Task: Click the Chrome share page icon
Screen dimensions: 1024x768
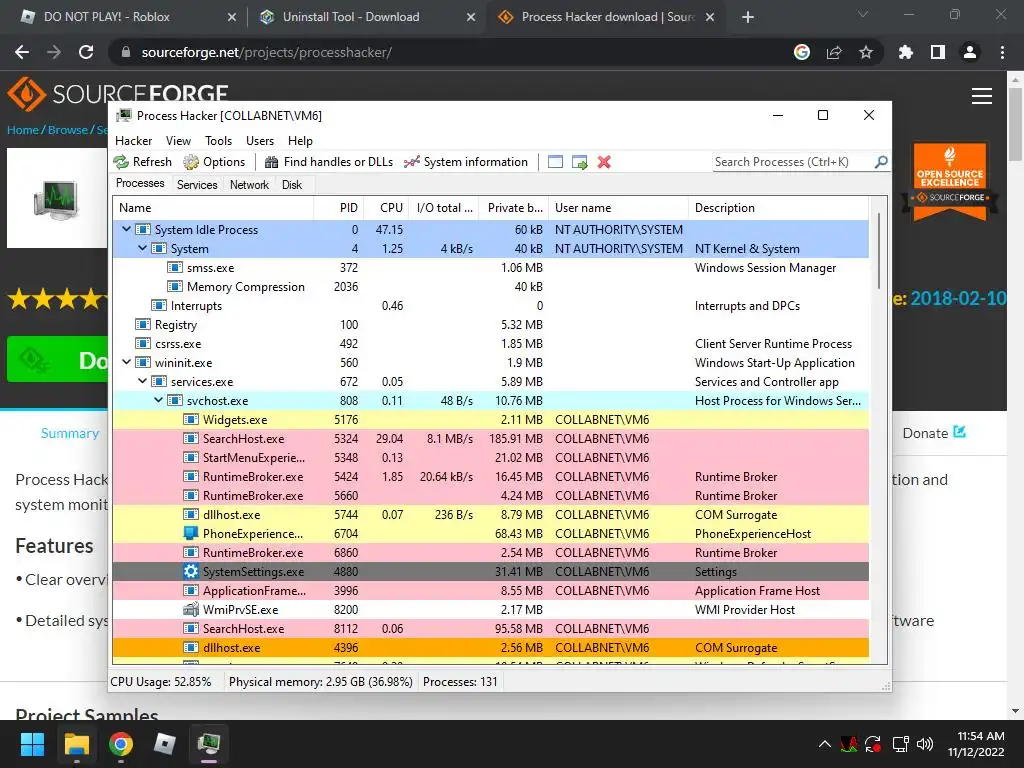Action: tap(834, 52)
